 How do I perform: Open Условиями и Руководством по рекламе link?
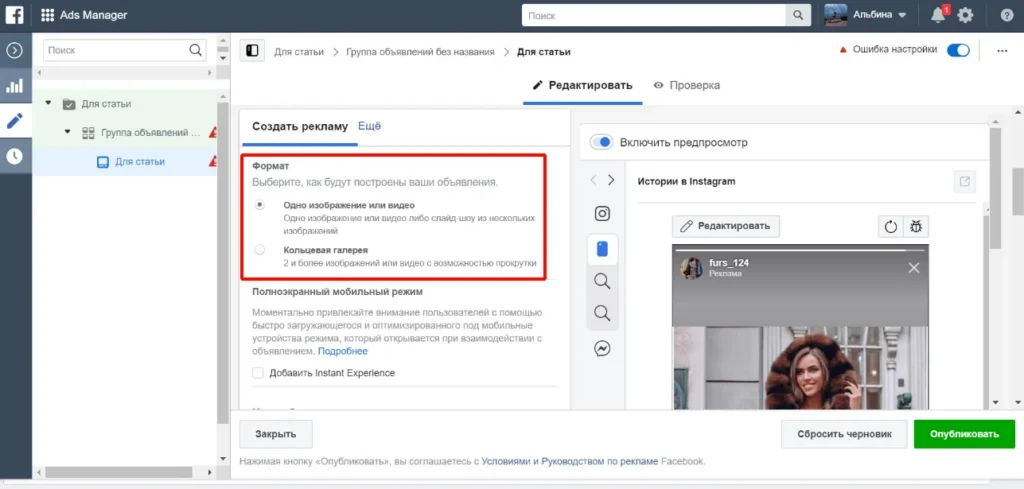(569, 462)
